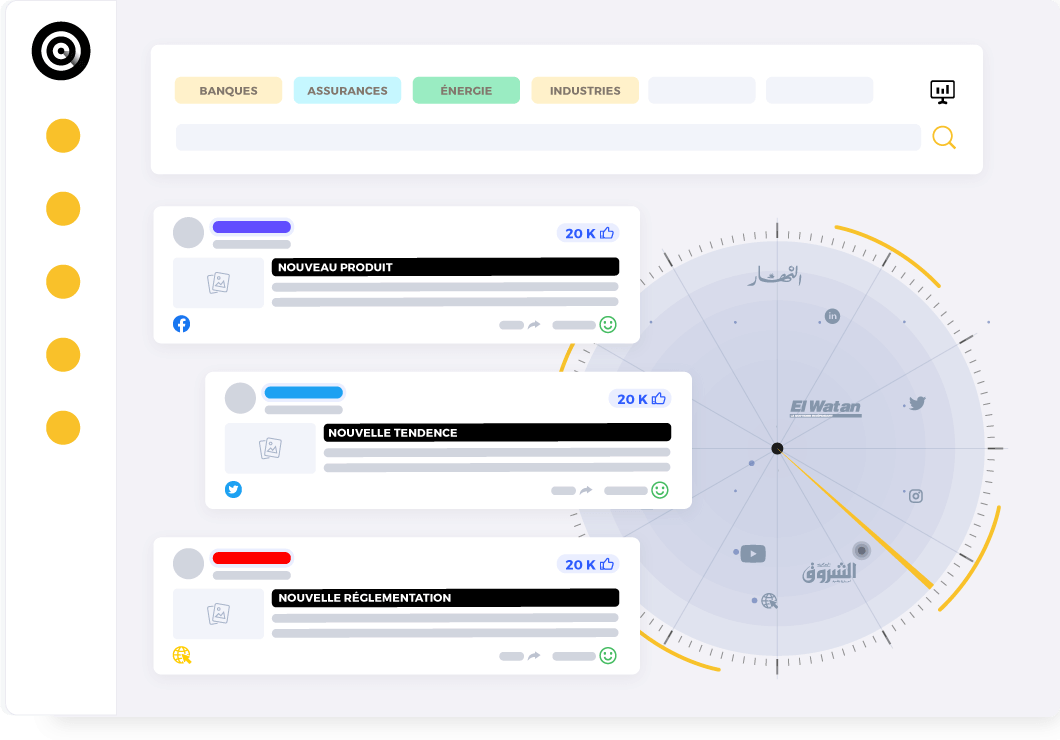Like the Nouvelle Tendence post
The image size is (1060, 740).
click(x=658, y=399)
